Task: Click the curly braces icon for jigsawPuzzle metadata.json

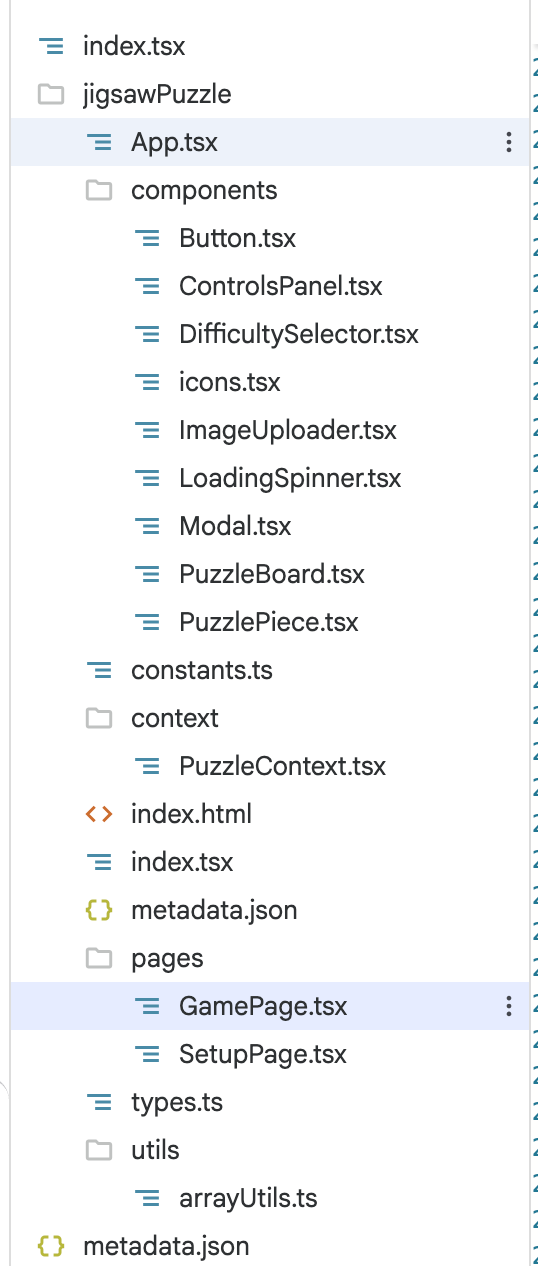Action: pos(99,910)
